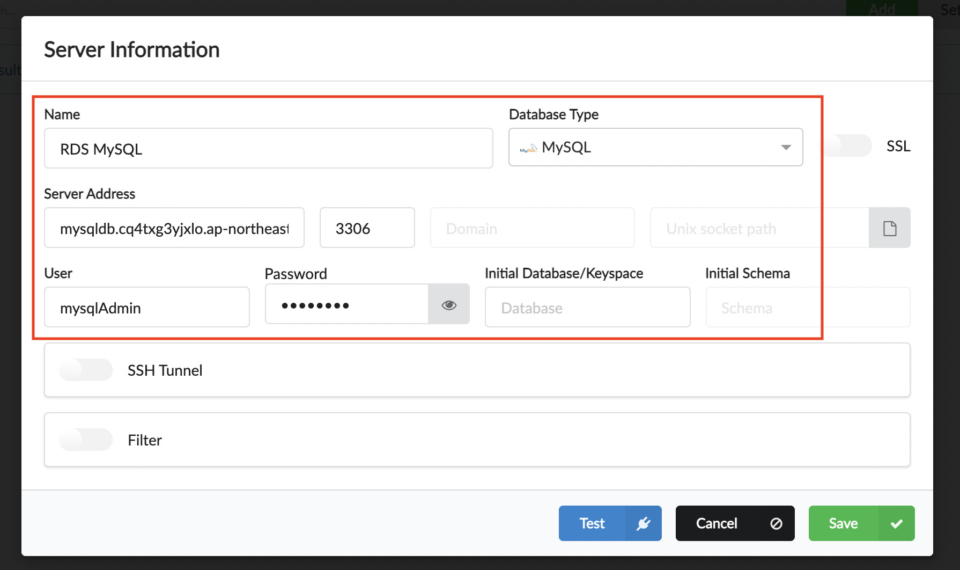The width and height of the screenshot is (960, 570).
Task: Focus the Password input field
Action: click(x=346, y=305)
